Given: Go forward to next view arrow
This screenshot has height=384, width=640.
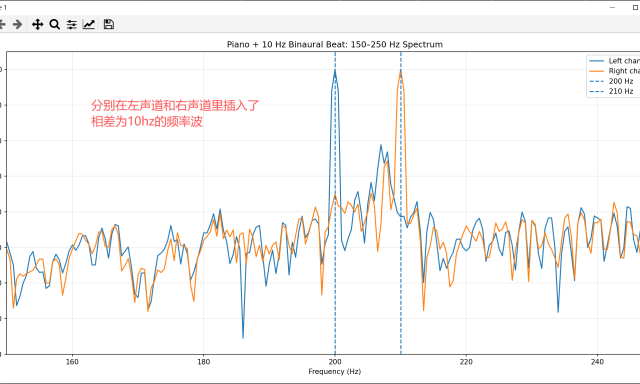Looking at the screenshot, I should pos(17,24).
